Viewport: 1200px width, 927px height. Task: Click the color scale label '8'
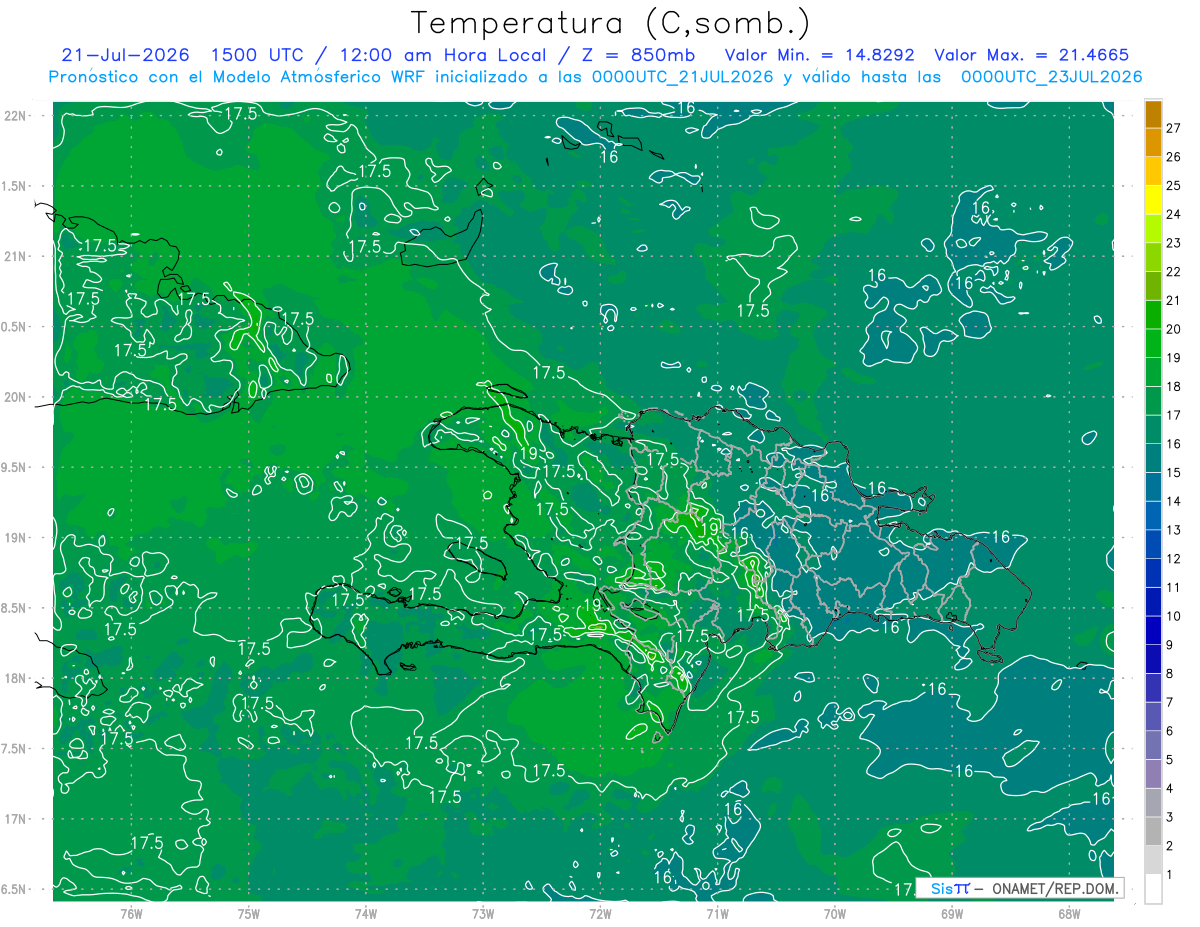(1170, 674)
